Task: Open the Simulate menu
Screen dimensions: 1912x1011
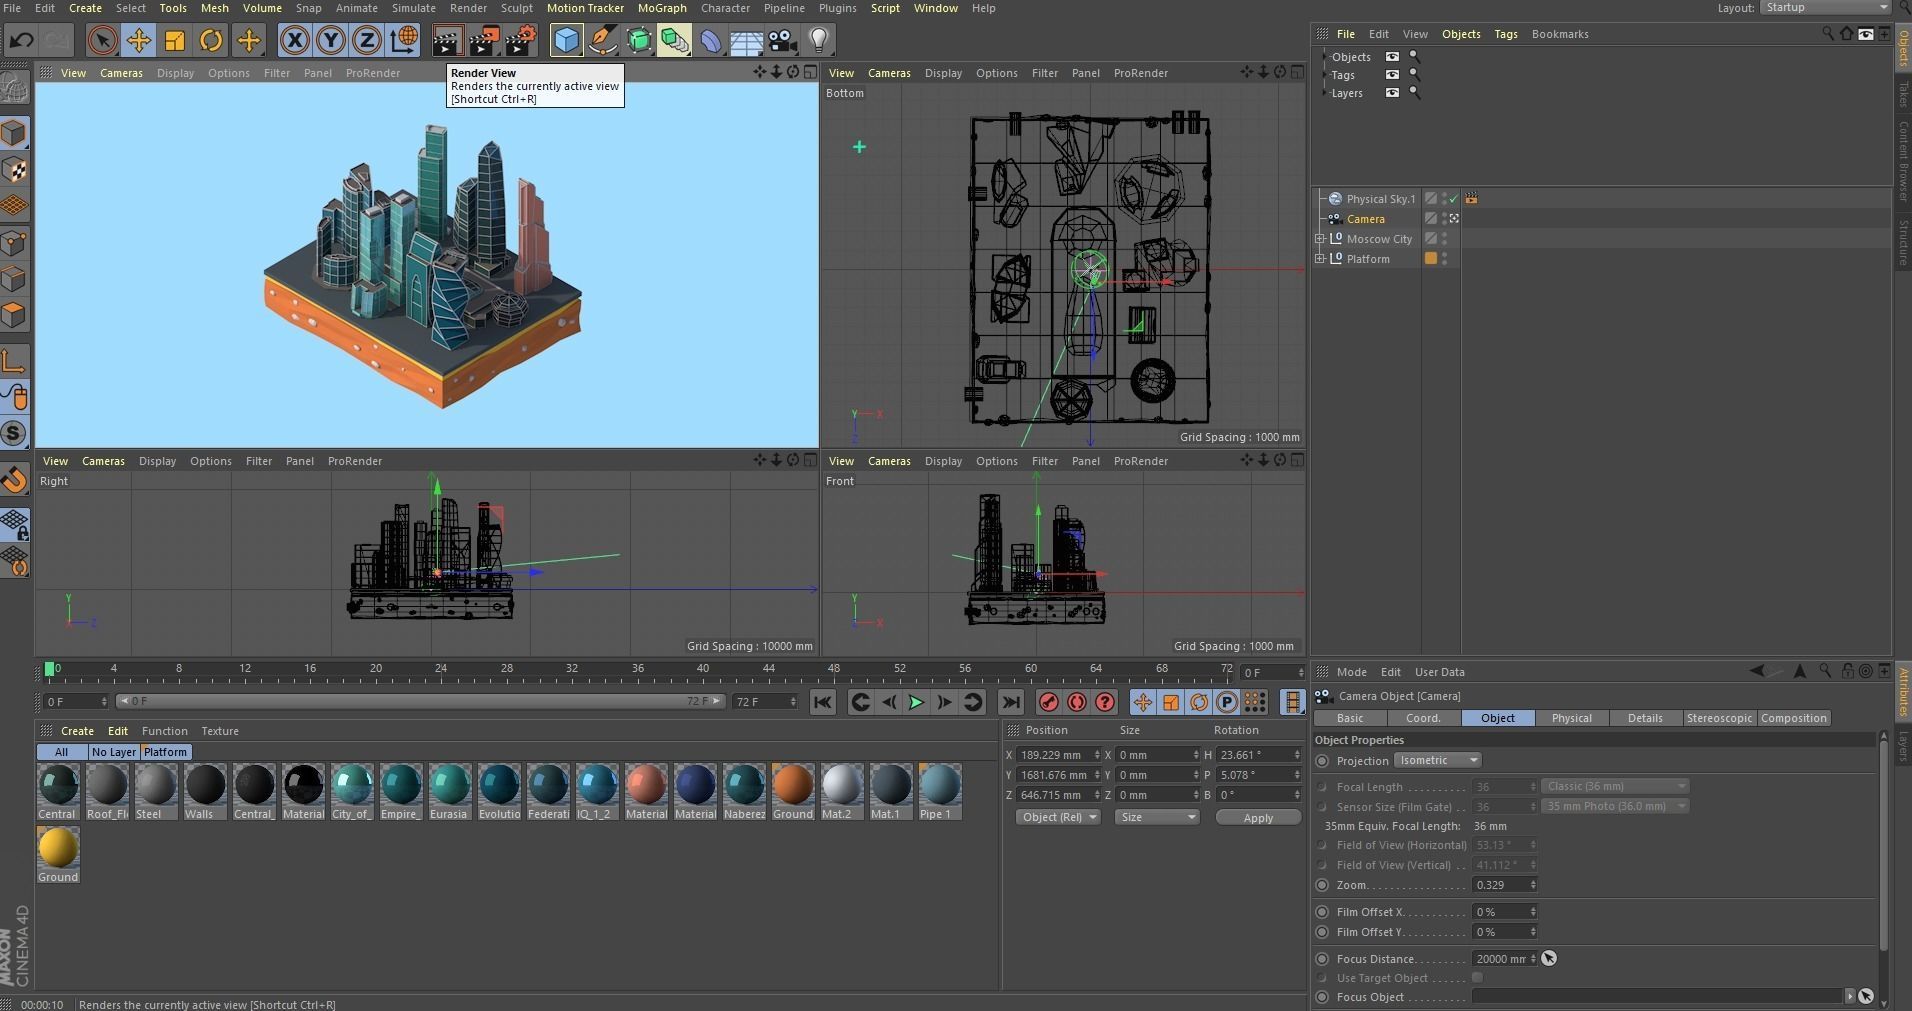Action: [413, 8]
